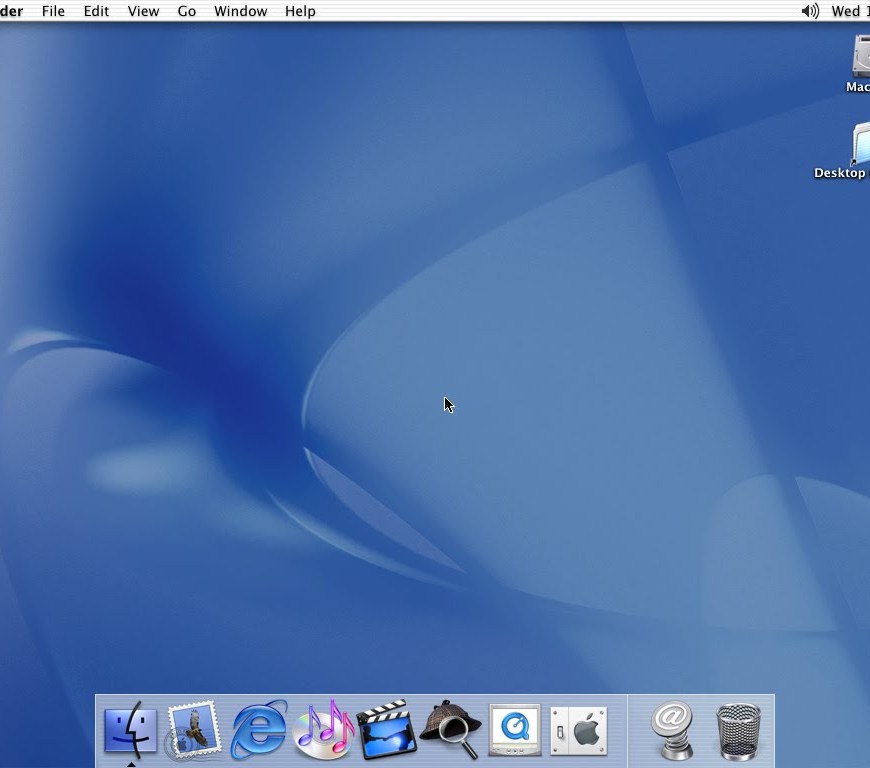870x768 pixels.
Task: Click the @ spring web link icon
Action: coord(673,730)
